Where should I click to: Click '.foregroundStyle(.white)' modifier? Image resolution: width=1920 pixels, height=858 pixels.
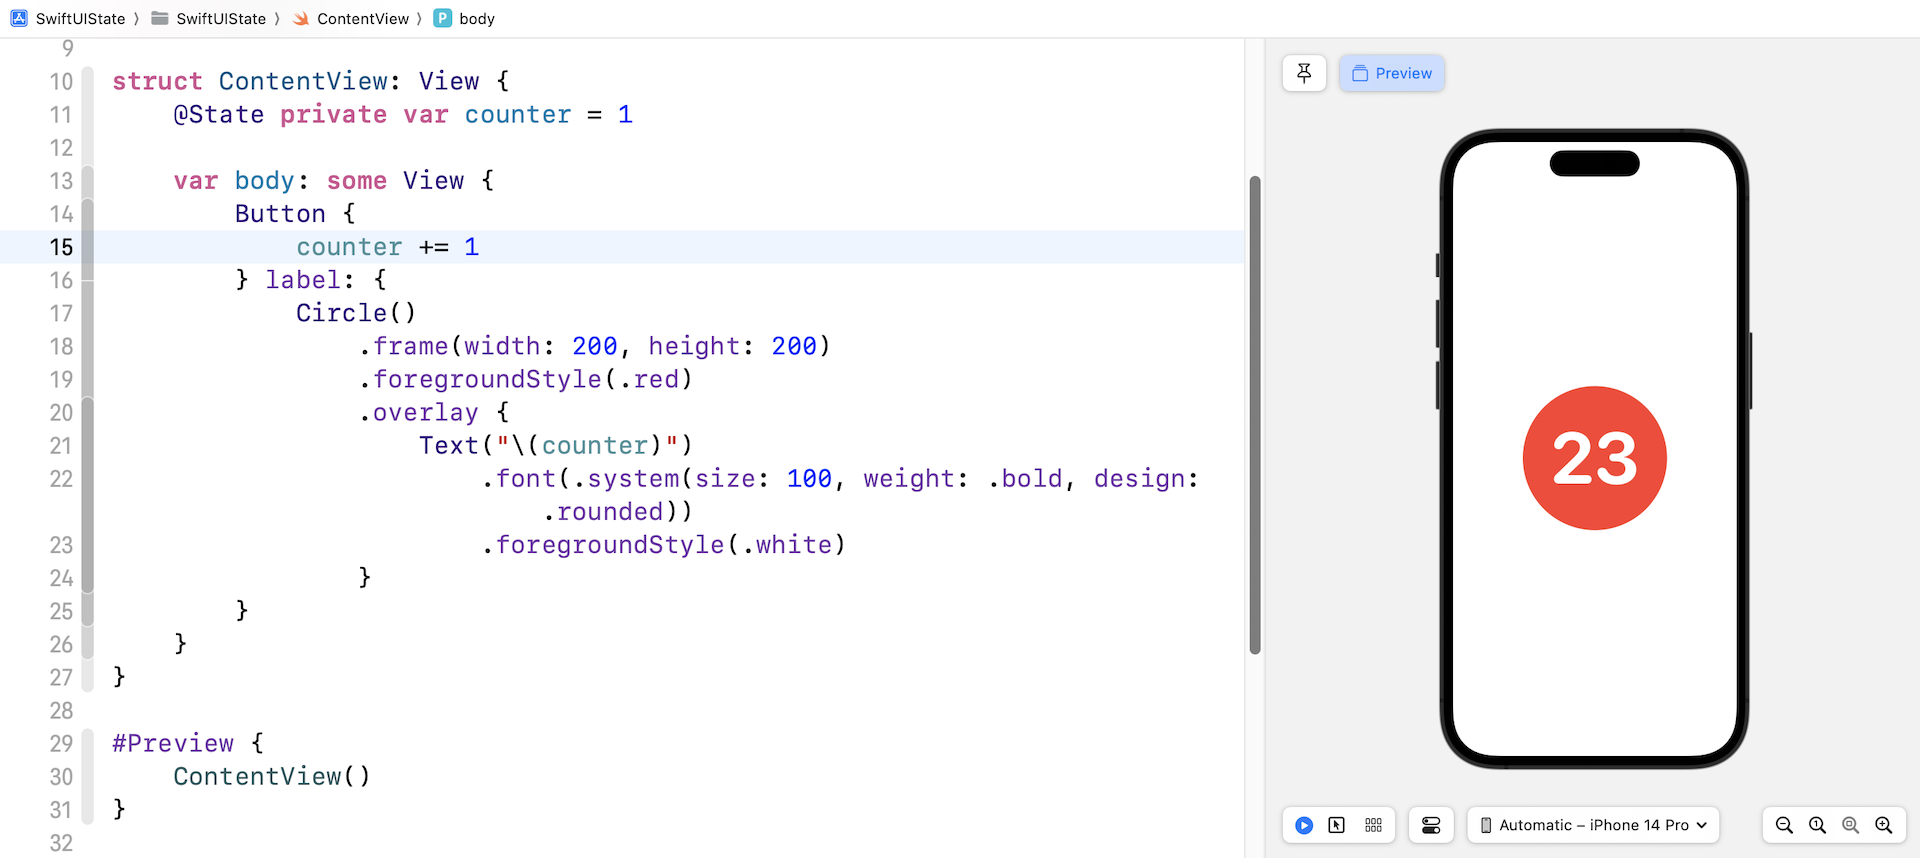click(x=664, y=544)
